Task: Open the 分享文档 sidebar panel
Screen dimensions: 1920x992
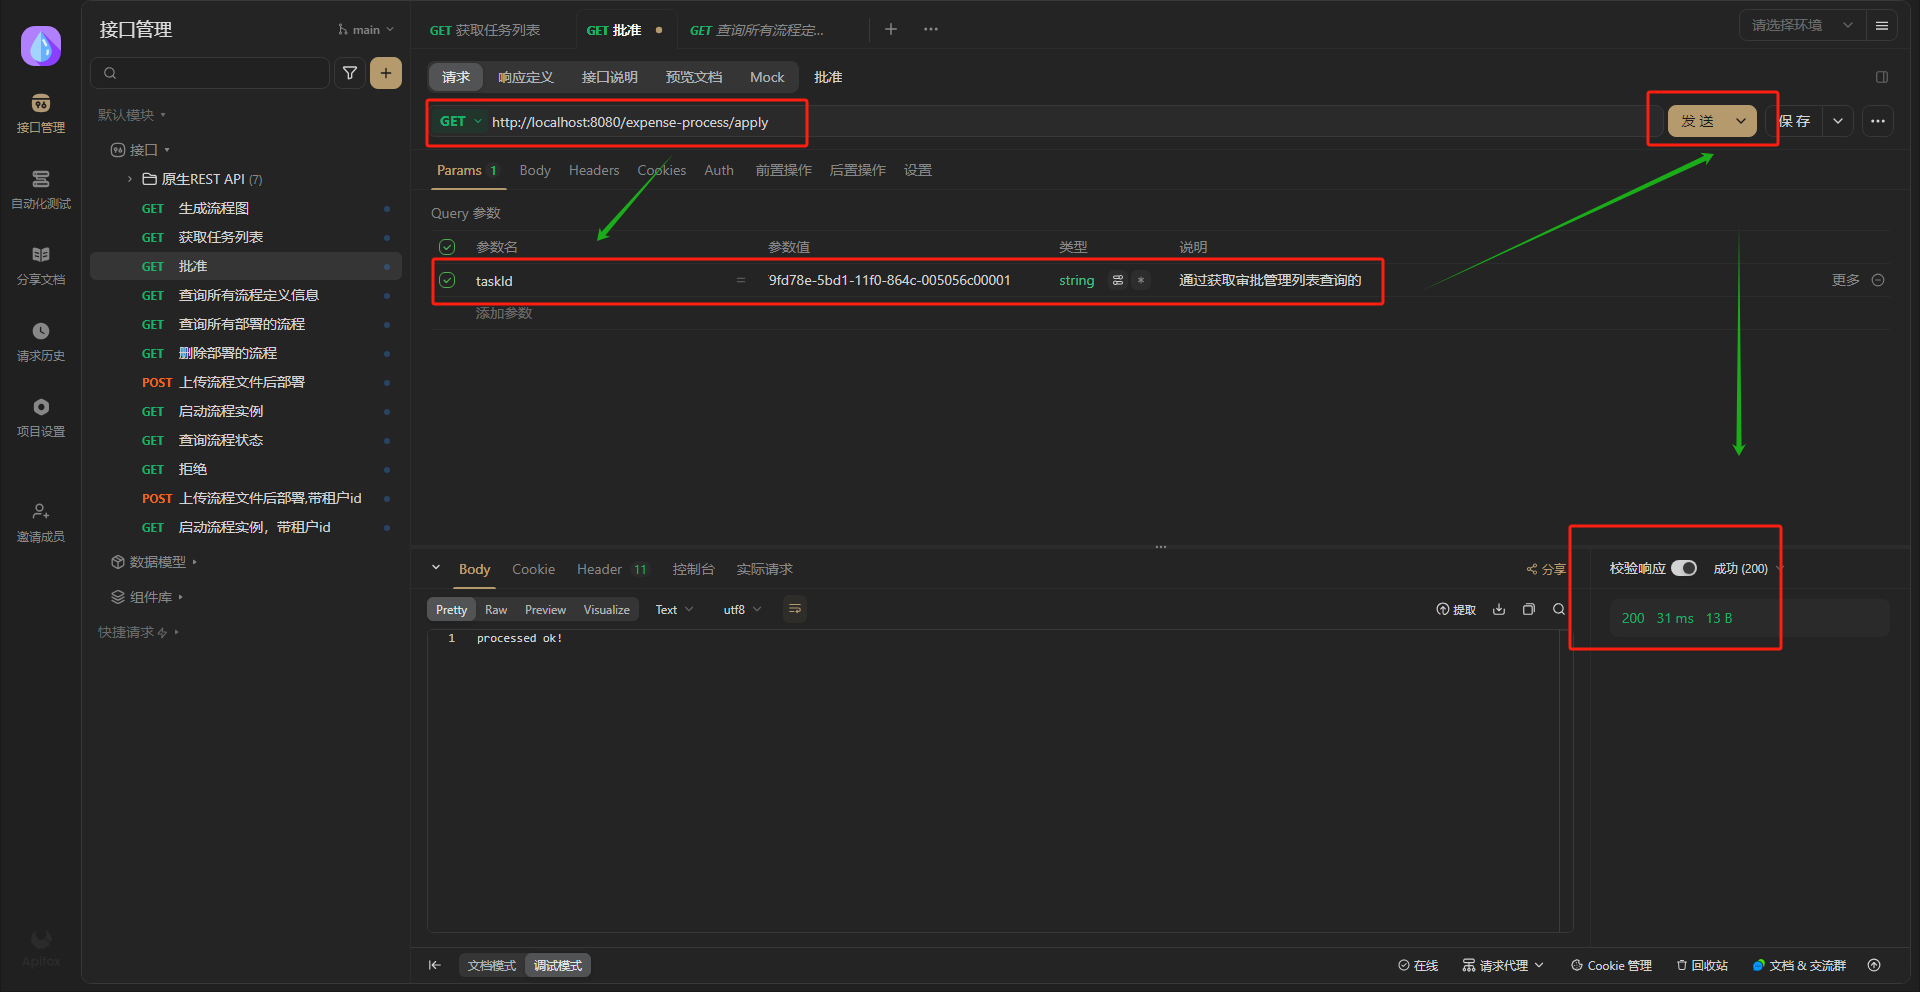Action: (40, 265)
